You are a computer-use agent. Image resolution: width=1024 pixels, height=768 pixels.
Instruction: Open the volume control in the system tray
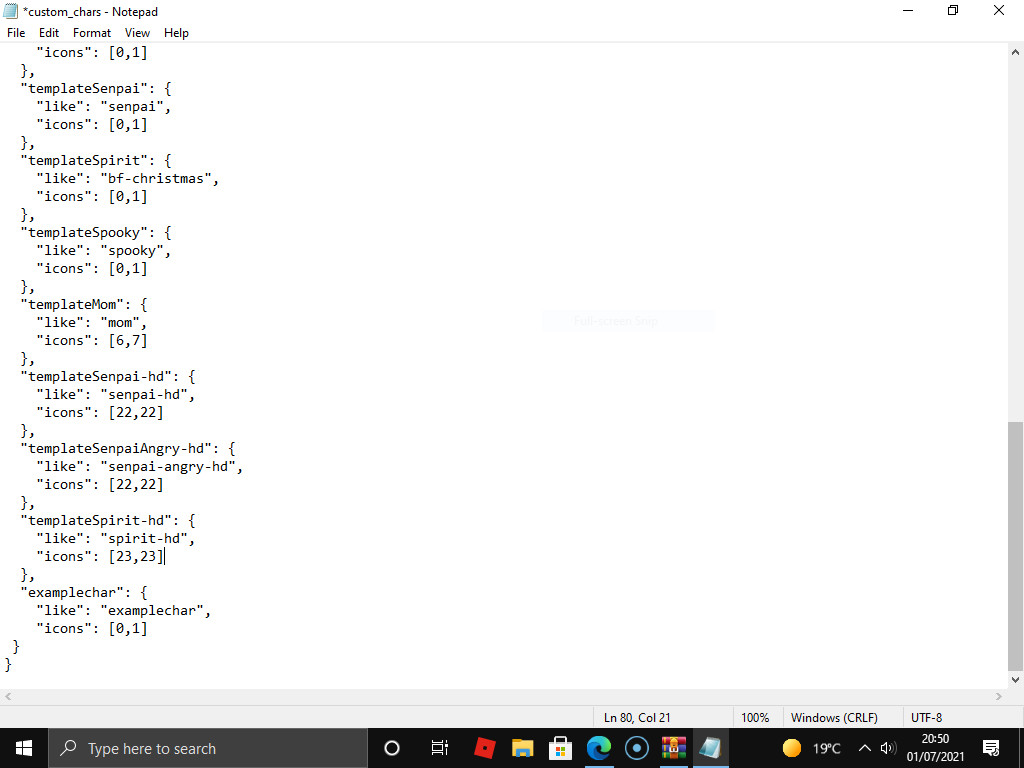(888, 748)
